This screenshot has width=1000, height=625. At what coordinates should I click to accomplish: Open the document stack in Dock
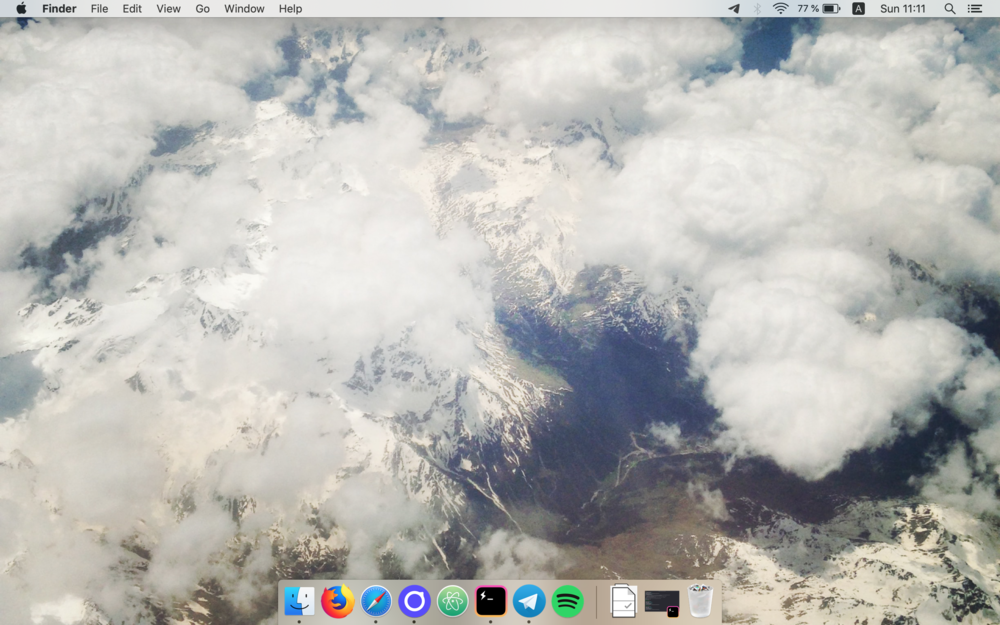623,601
